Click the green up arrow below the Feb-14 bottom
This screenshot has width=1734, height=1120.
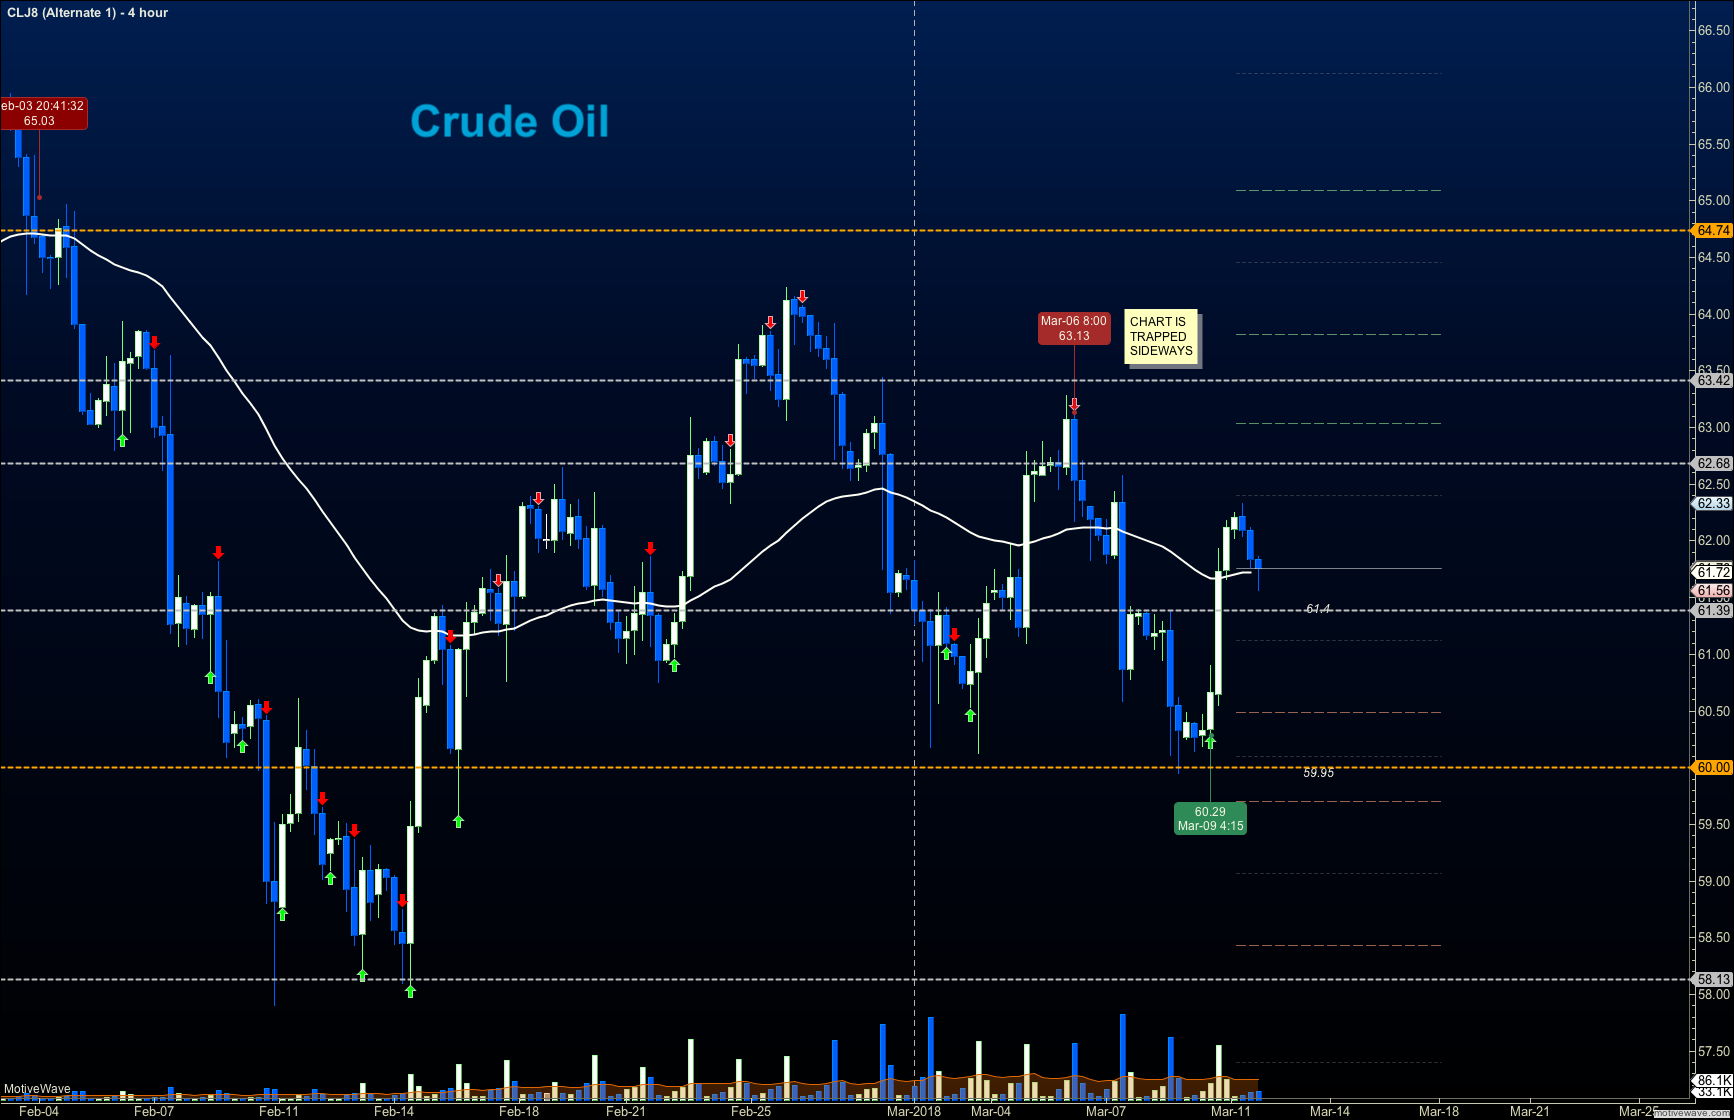(x=410, y=991)
